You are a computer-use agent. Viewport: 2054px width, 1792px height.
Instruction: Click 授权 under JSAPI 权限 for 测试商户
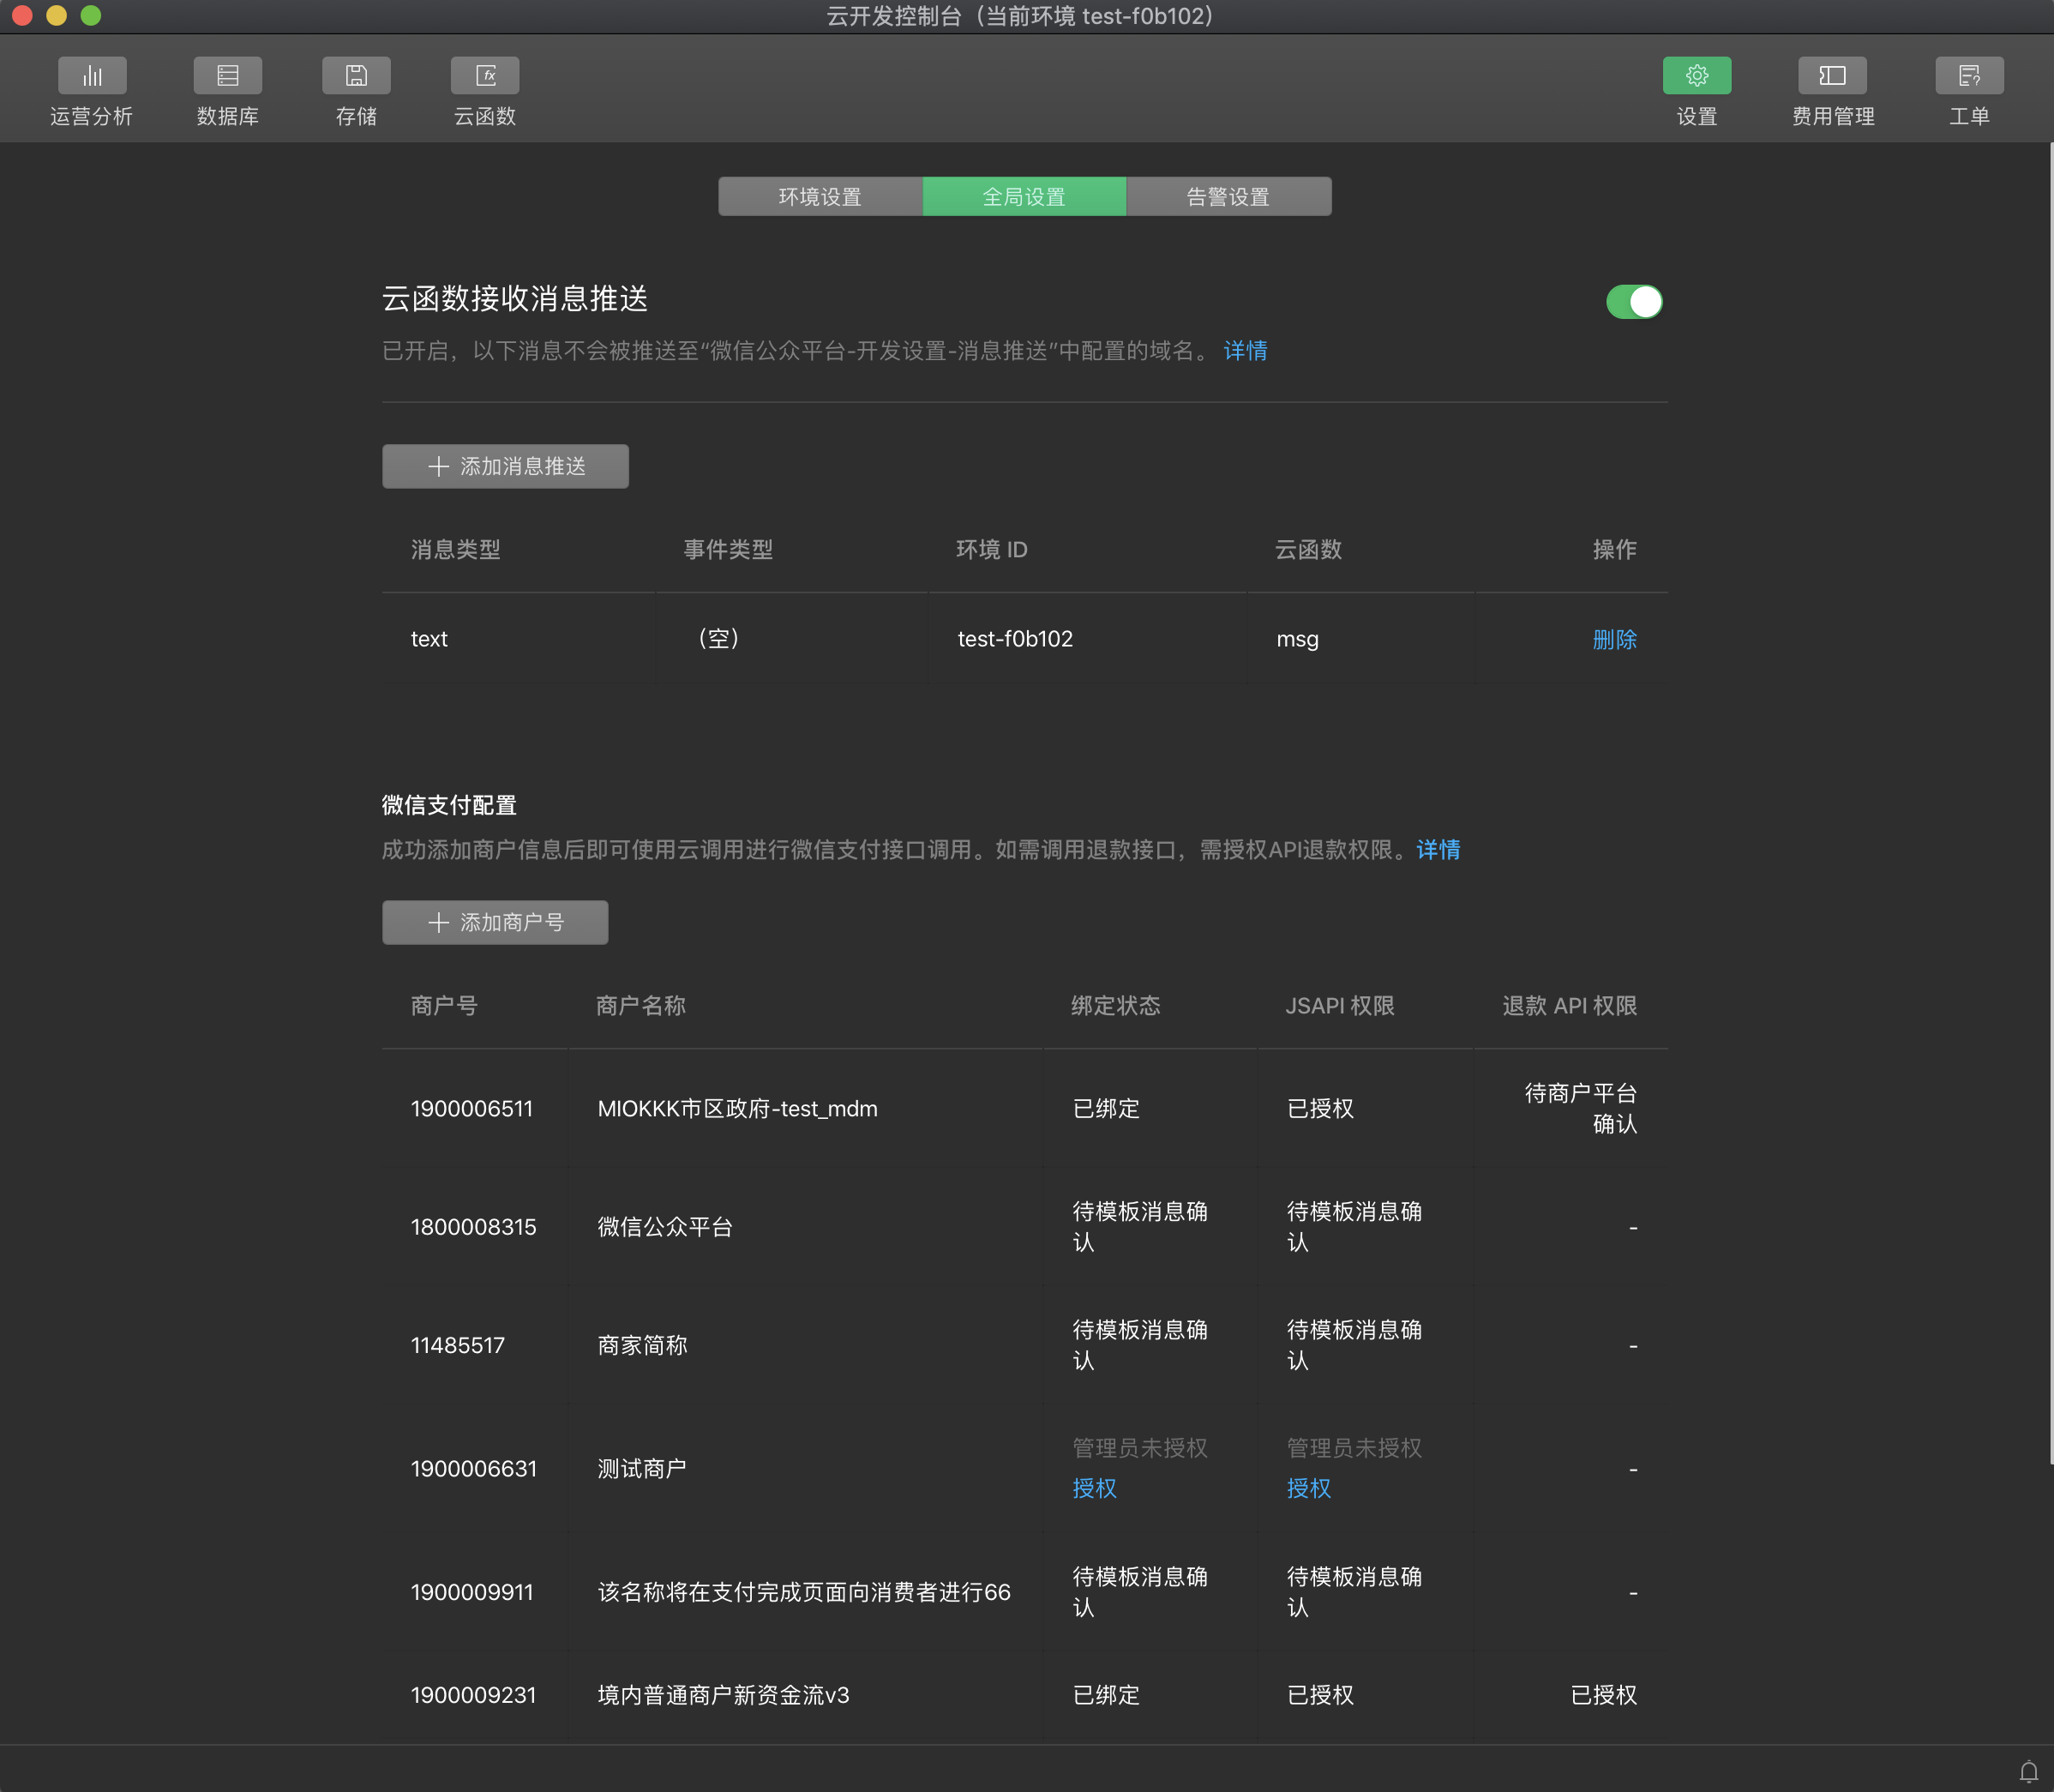(x=1308, y=1488)
